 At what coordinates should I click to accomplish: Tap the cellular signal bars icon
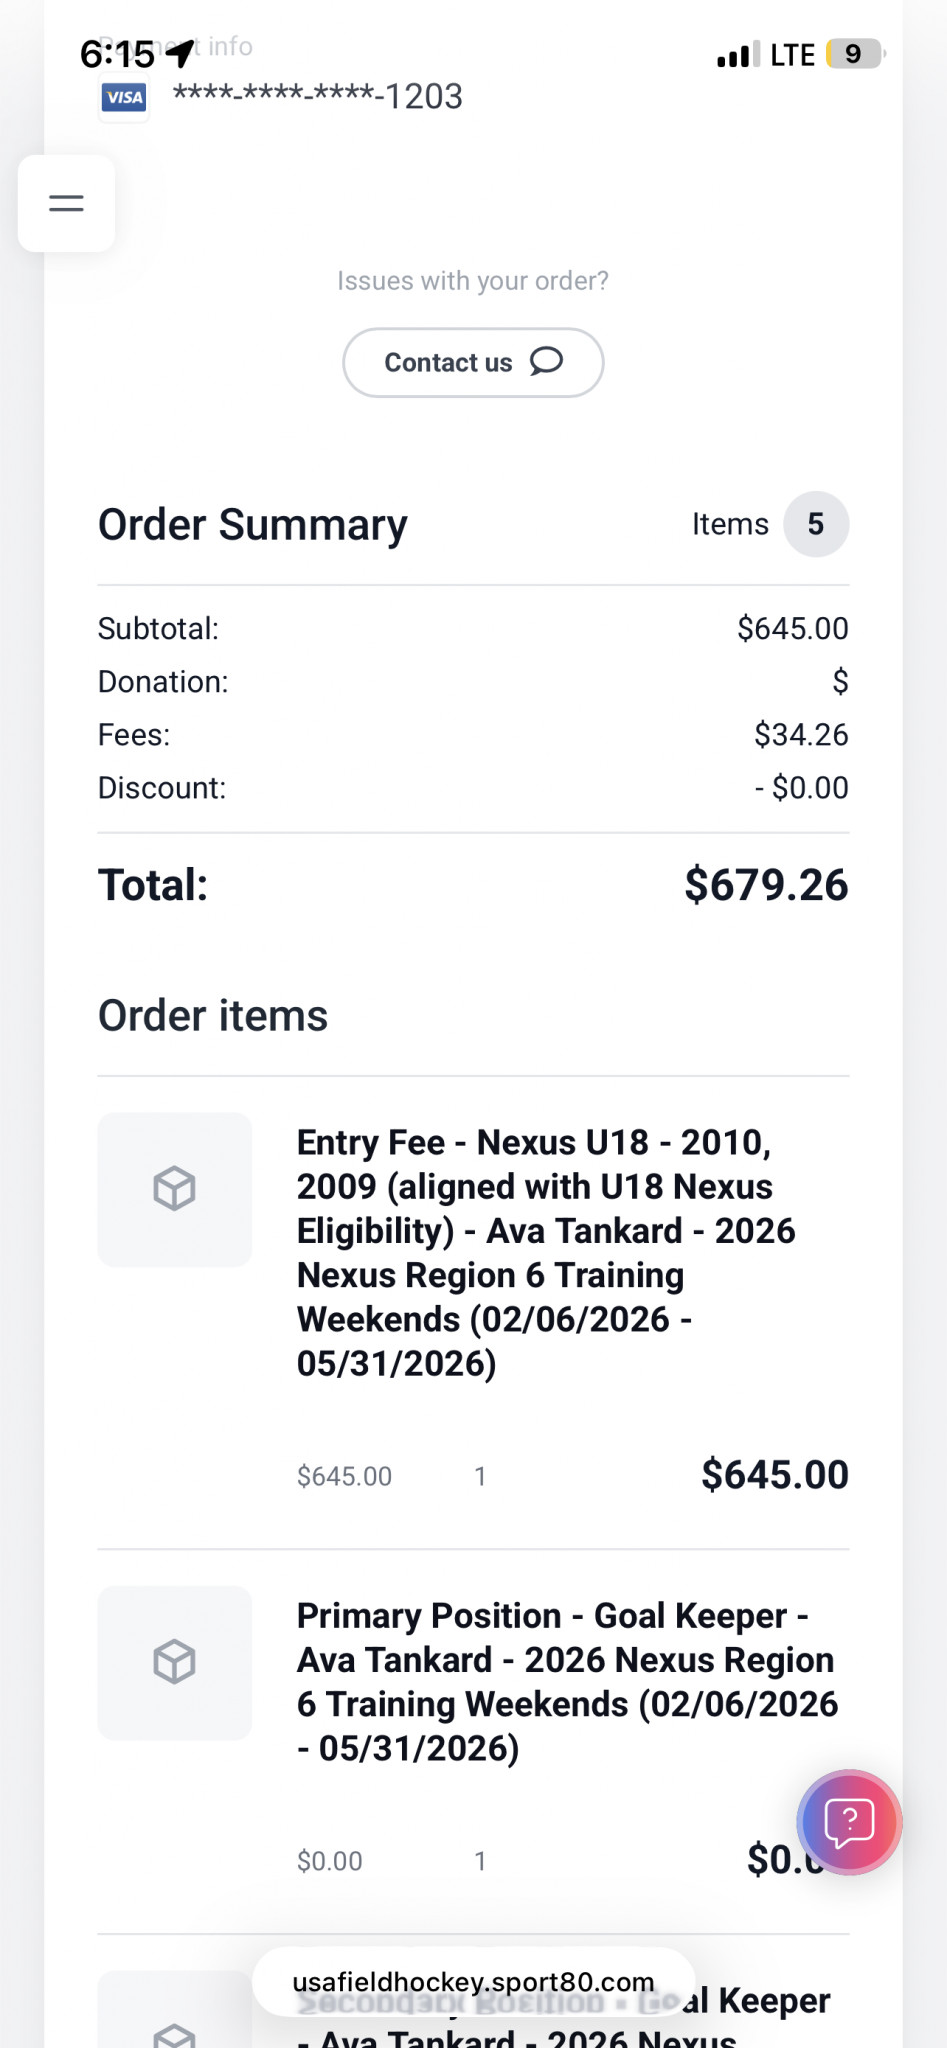[738, 54]
